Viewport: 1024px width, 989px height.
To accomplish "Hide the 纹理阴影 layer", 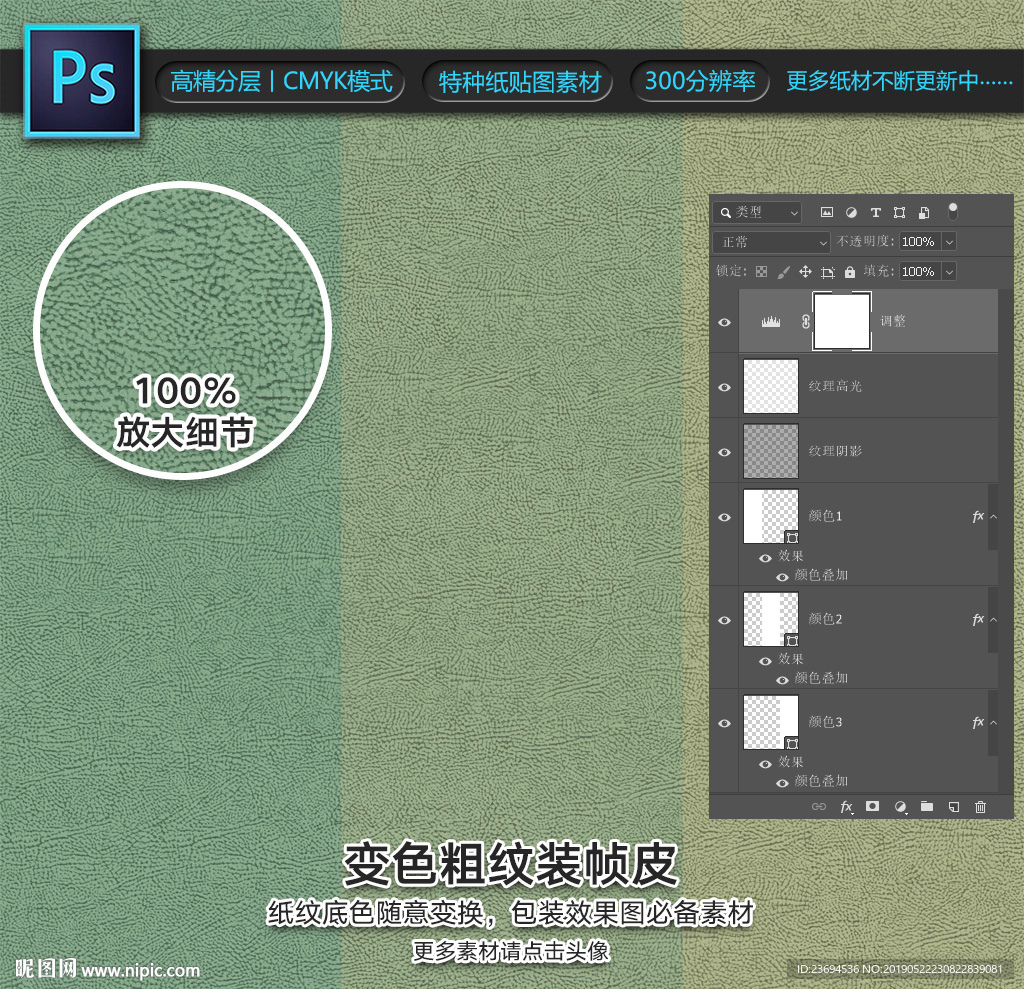I will click(x=724, y=452).
